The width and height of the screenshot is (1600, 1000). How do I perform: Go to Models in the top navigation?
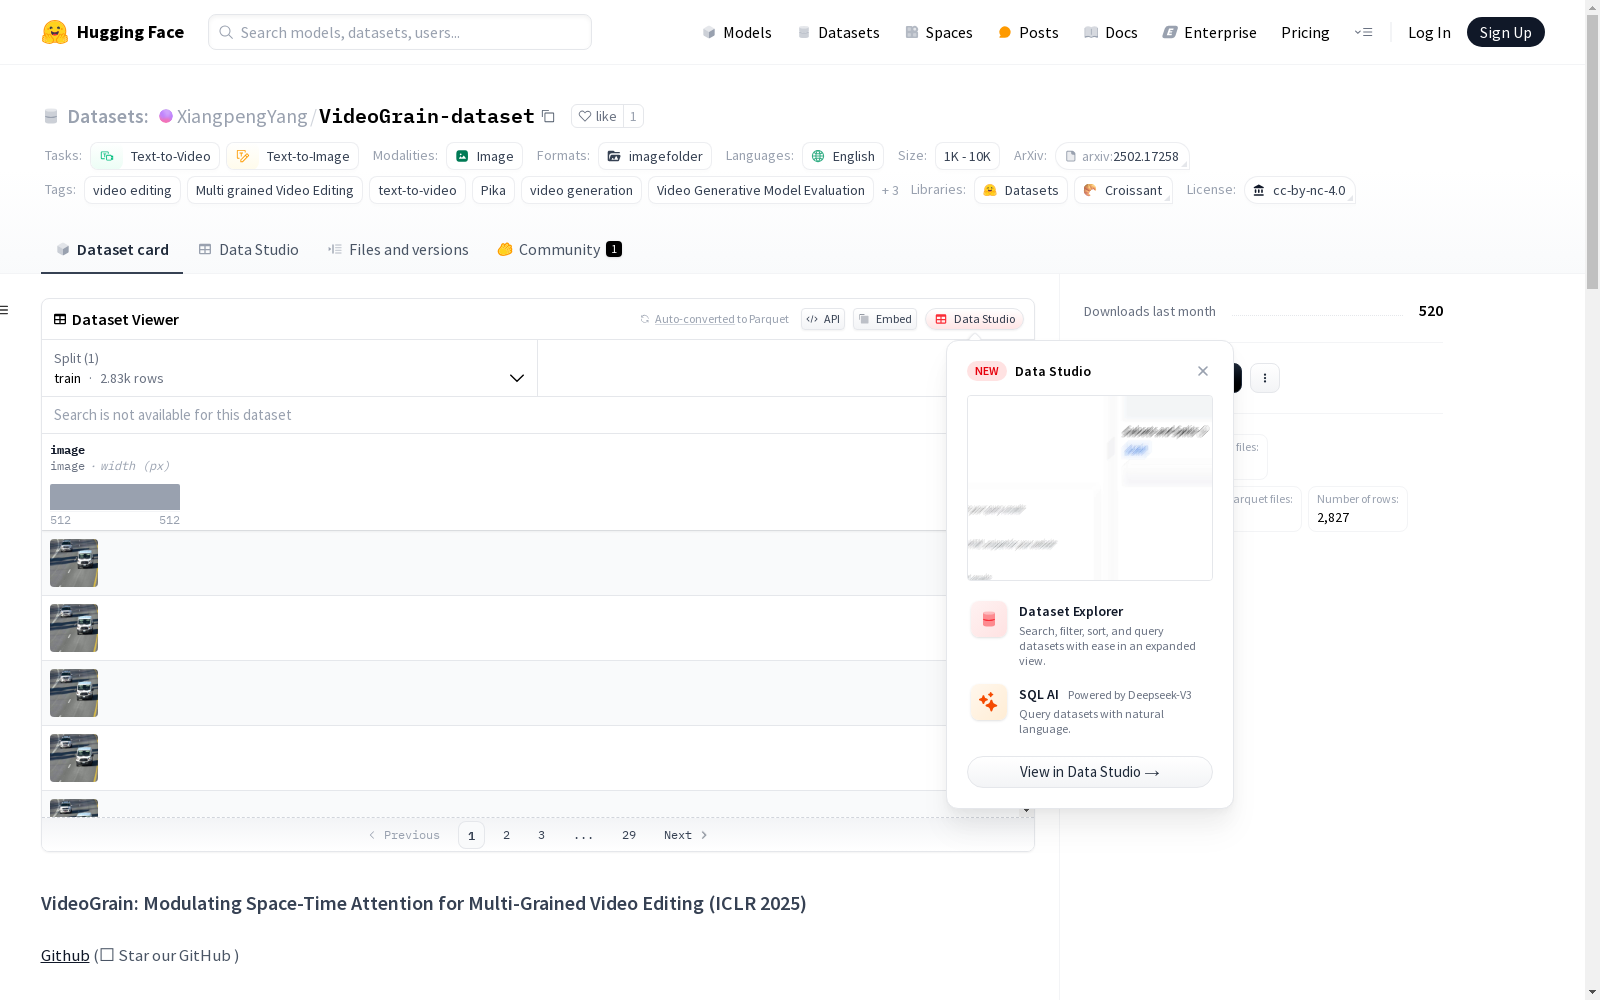tap(737, 32)
